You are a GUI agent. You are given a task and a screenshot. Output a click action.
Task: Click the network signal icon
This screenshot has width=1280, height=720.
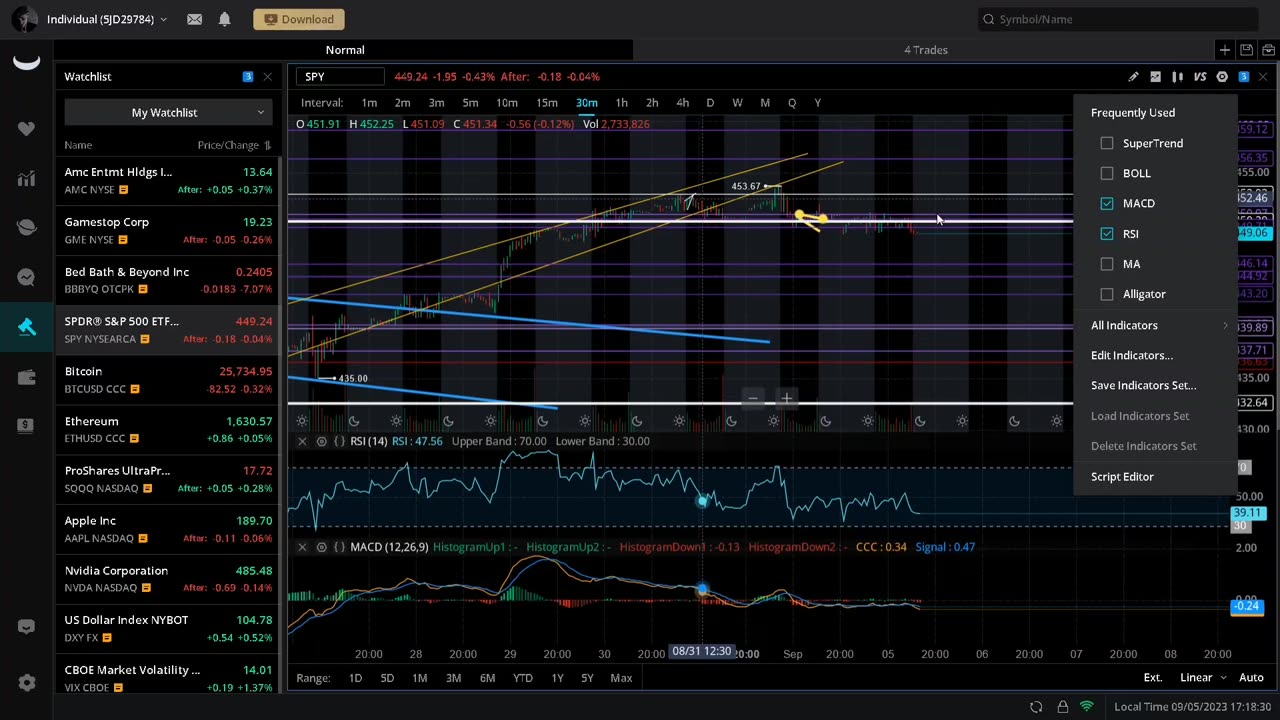pyautogui.click(x=1087, y=707)
